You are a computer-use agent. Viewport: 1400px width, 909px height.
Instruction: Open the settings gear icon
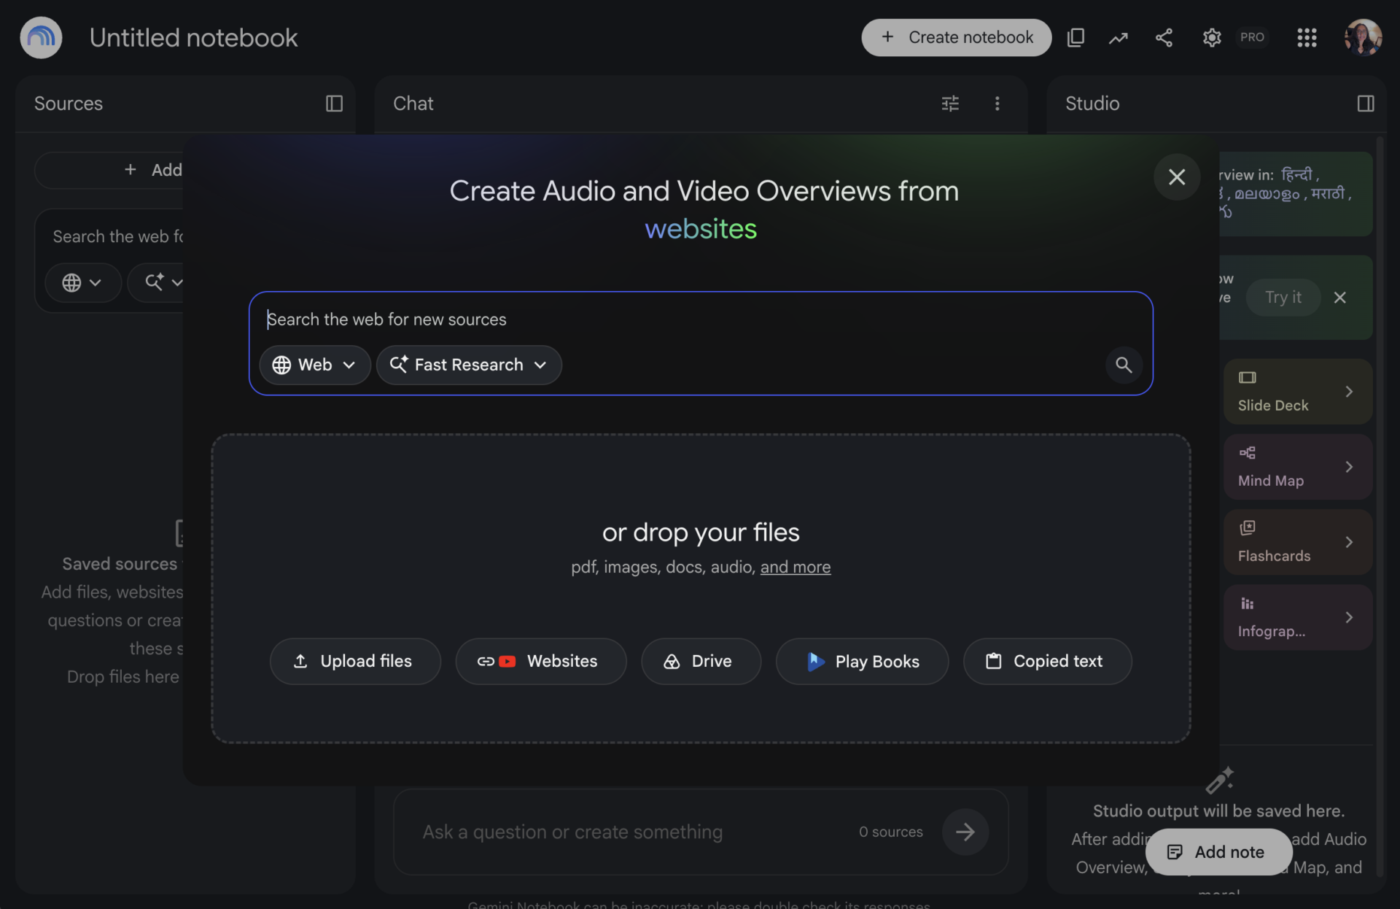click(x=1212, y=38)
